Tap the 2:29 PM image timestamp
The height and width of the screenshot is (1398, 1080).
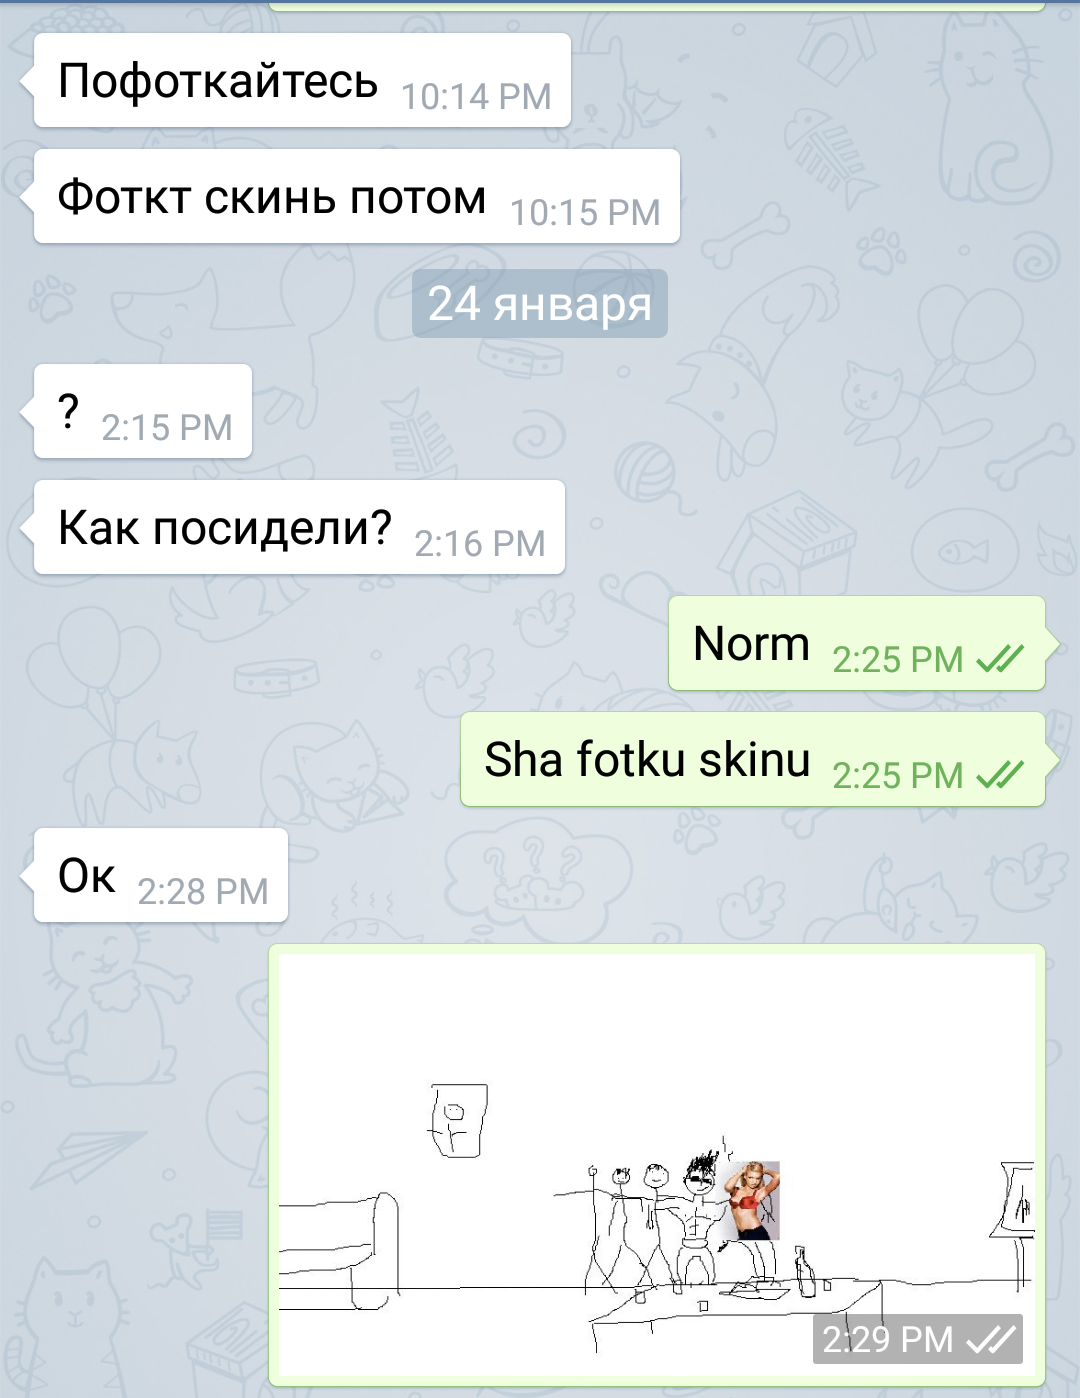(x=888, y=1339)
